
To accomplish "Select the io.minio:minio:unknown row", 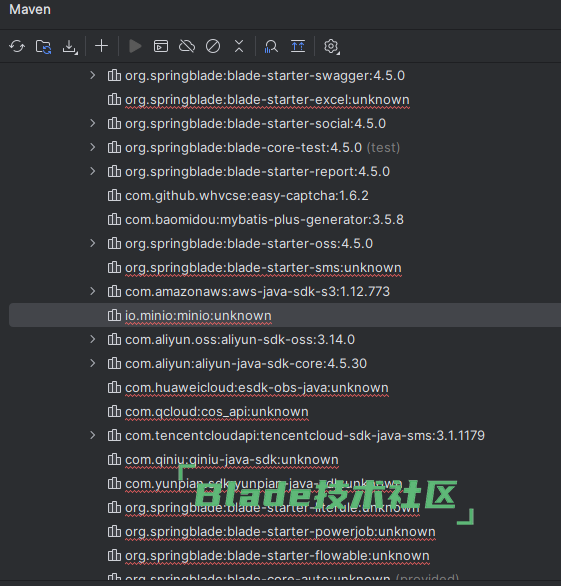I will click(285, 315).
